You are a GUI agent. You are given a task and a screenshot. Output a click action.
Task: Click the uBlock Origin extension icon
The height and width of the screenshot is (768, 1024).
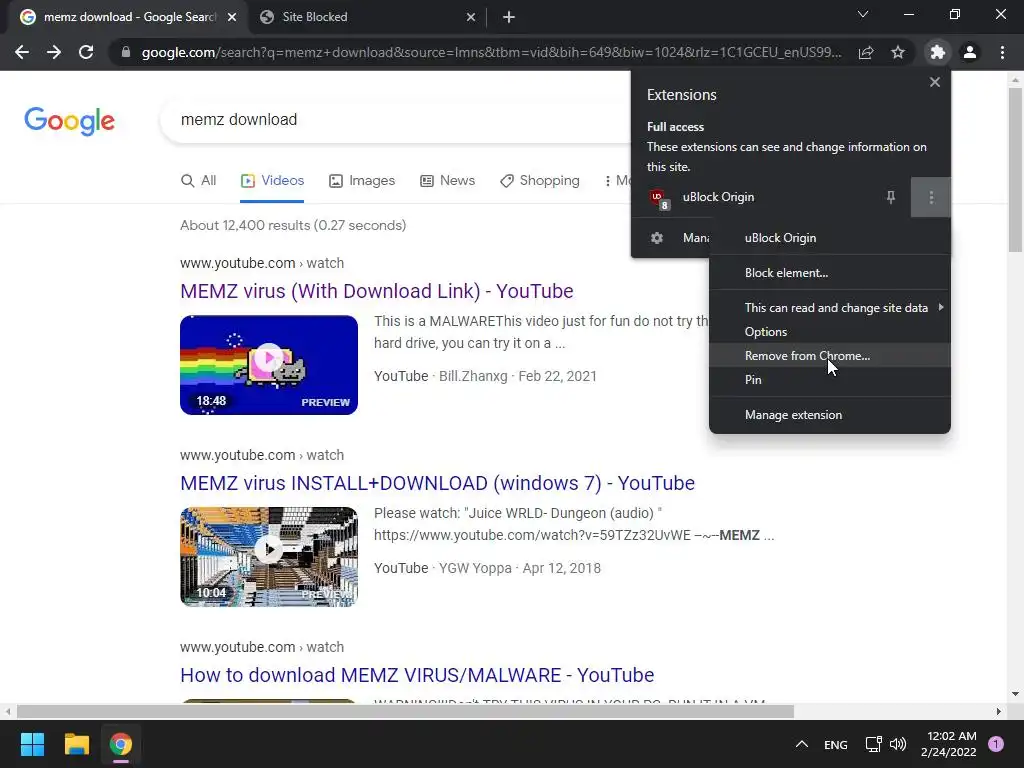click(x=658, y=197)
